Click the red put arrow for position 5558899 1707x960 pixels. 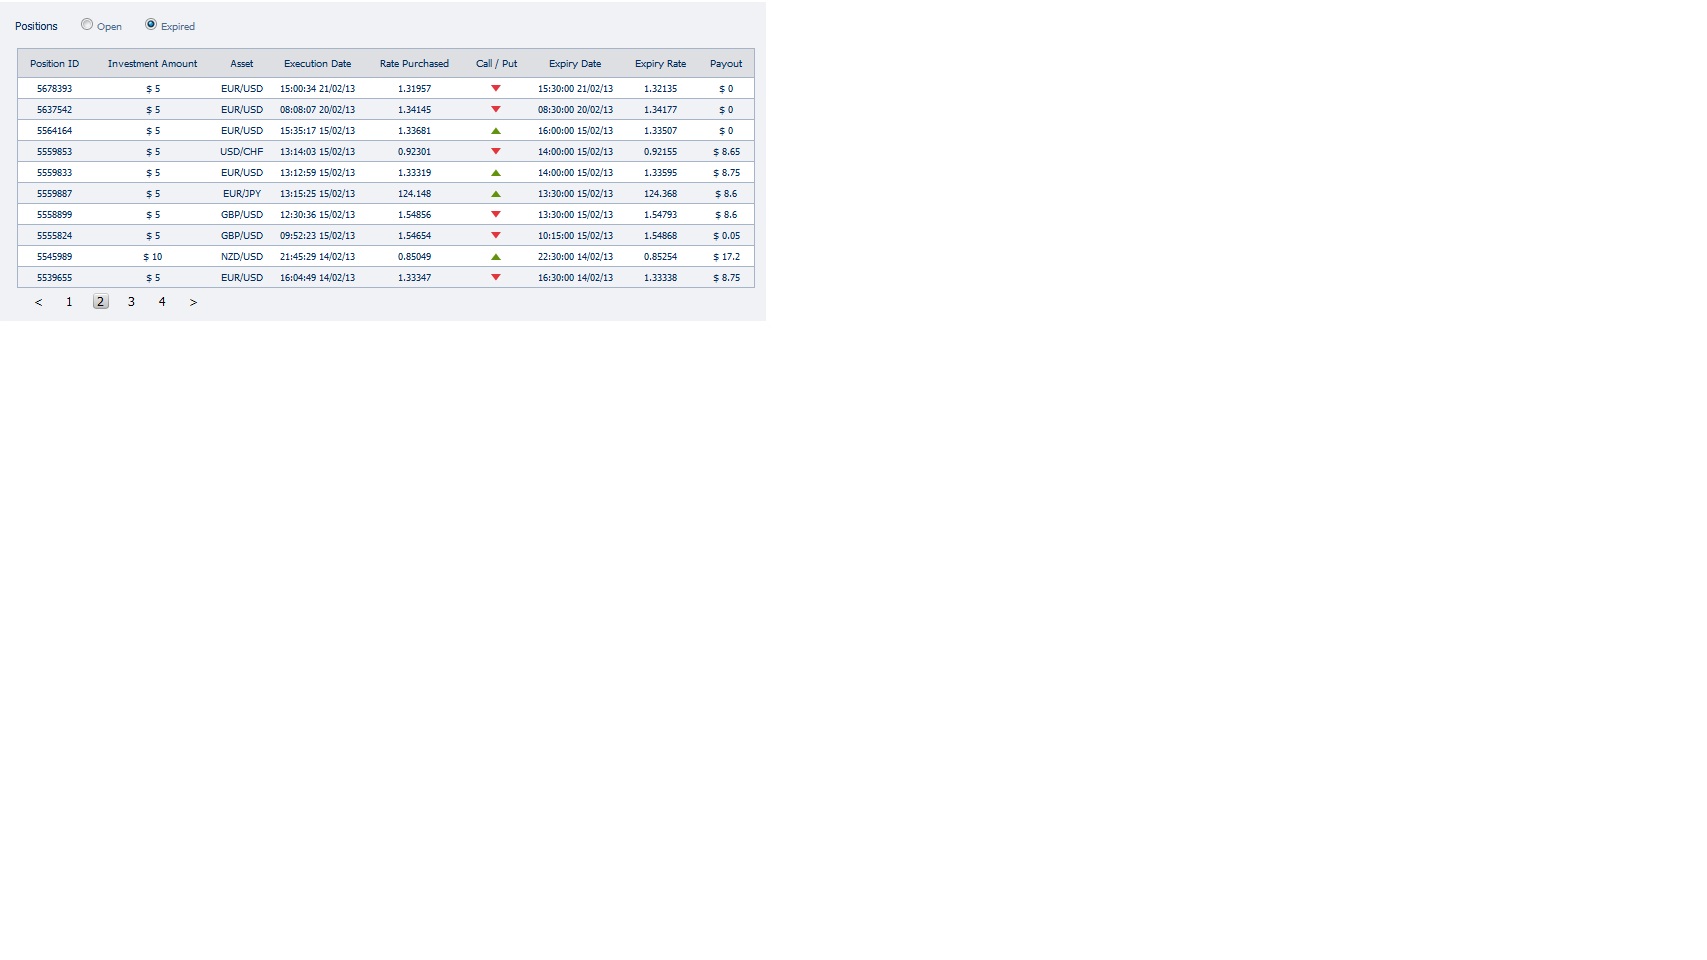pyautogui.click(x=496, y=215)
